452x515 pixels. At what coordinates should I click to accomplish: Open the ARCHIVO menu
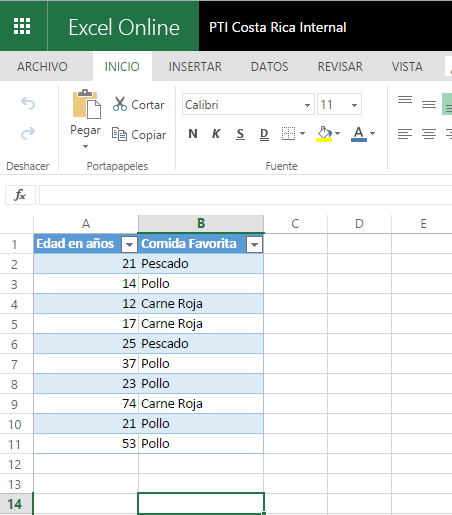coord(42,67)
